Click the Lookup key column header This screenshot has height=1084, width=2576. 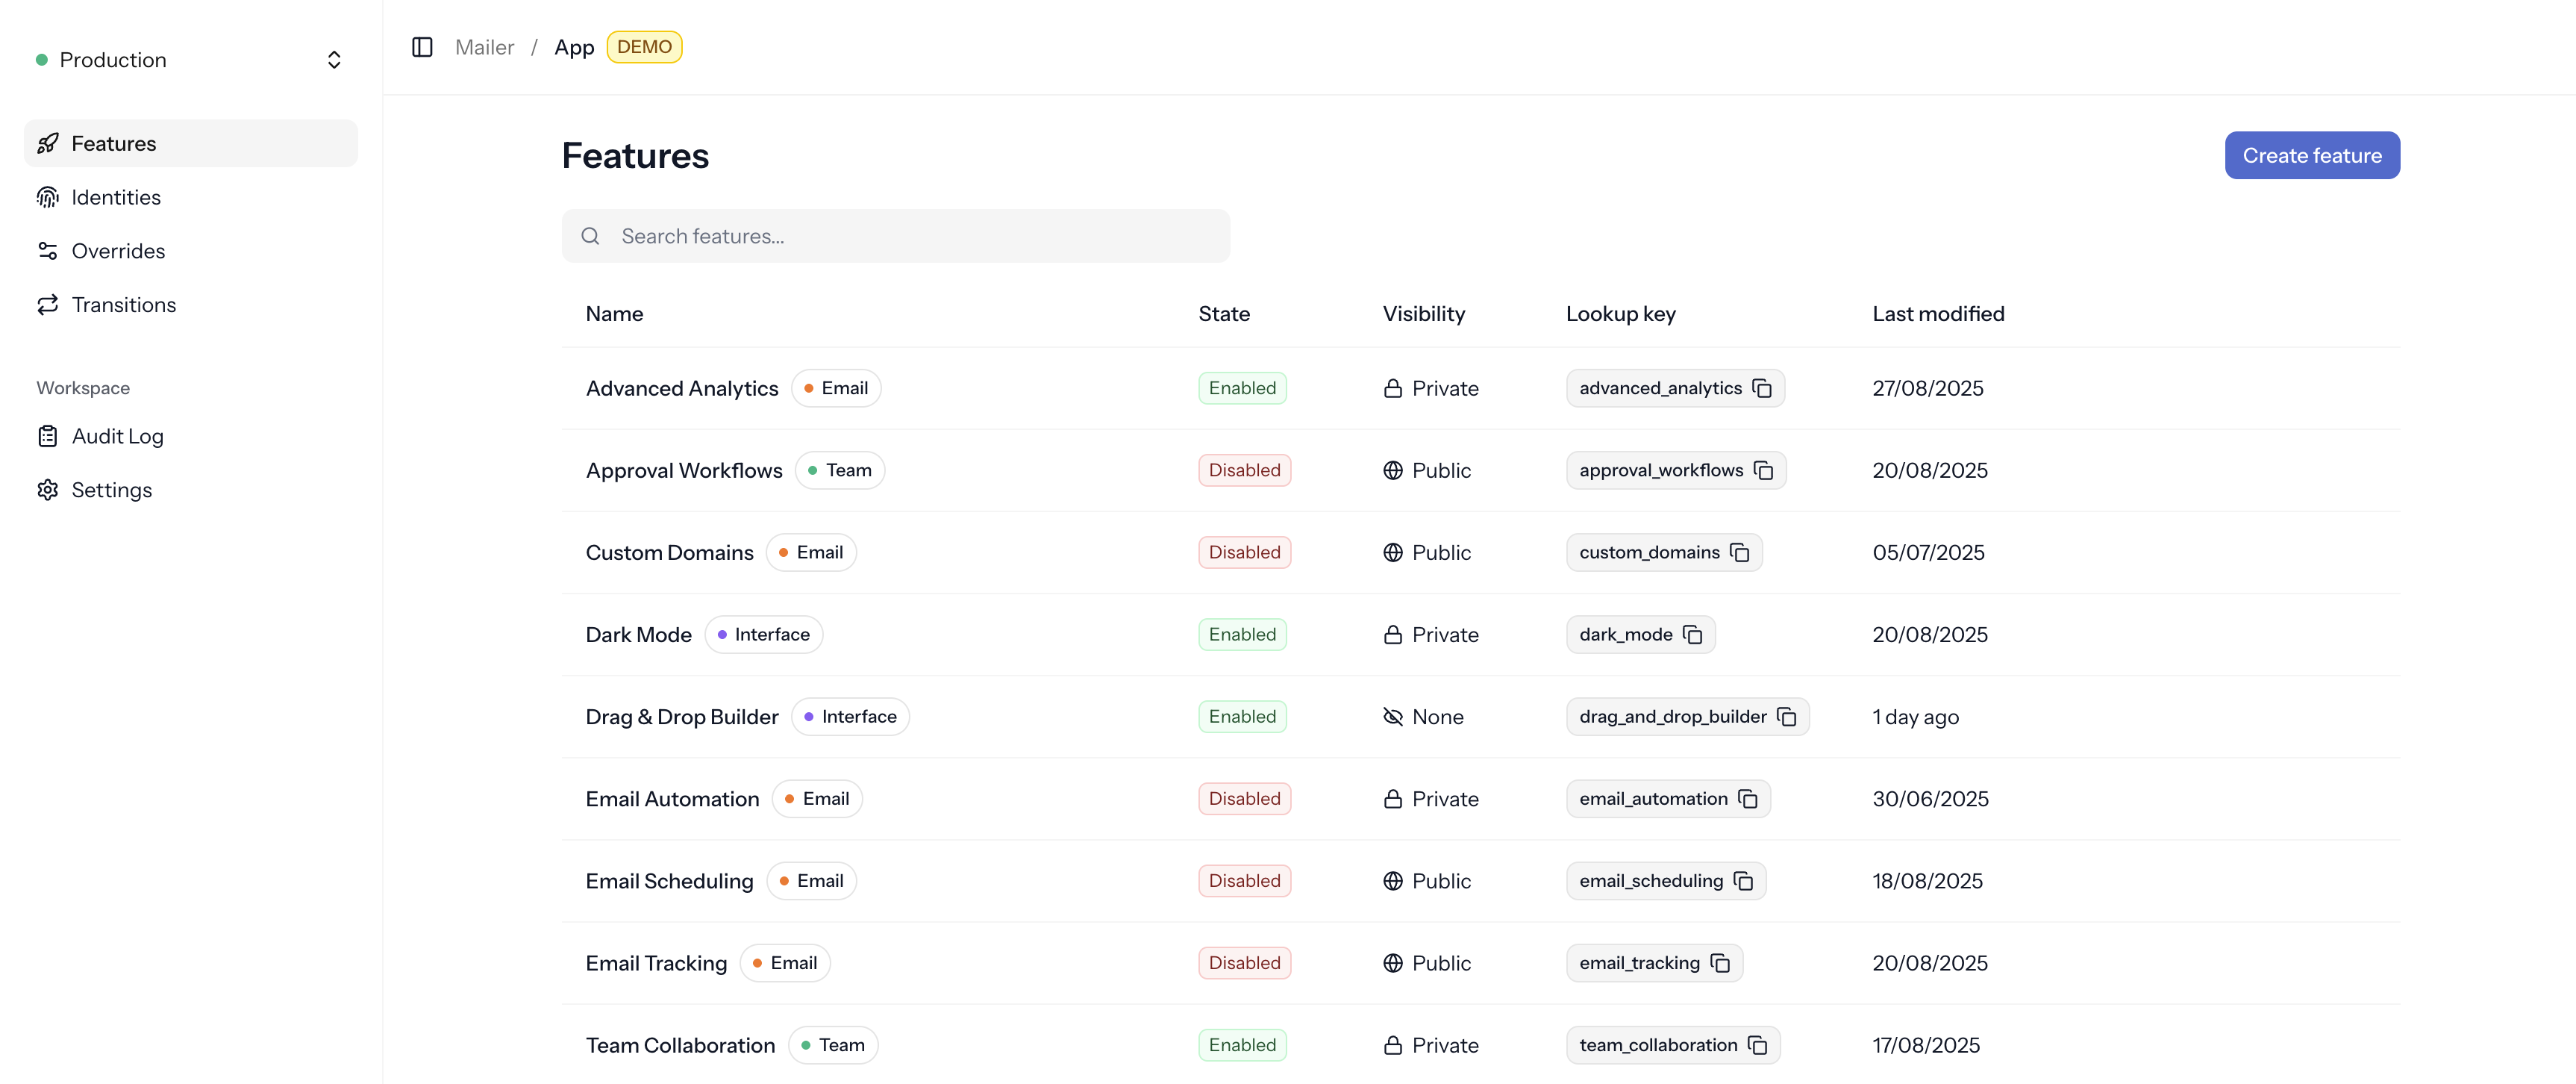pyautogui.click(x=1620, y=313)
